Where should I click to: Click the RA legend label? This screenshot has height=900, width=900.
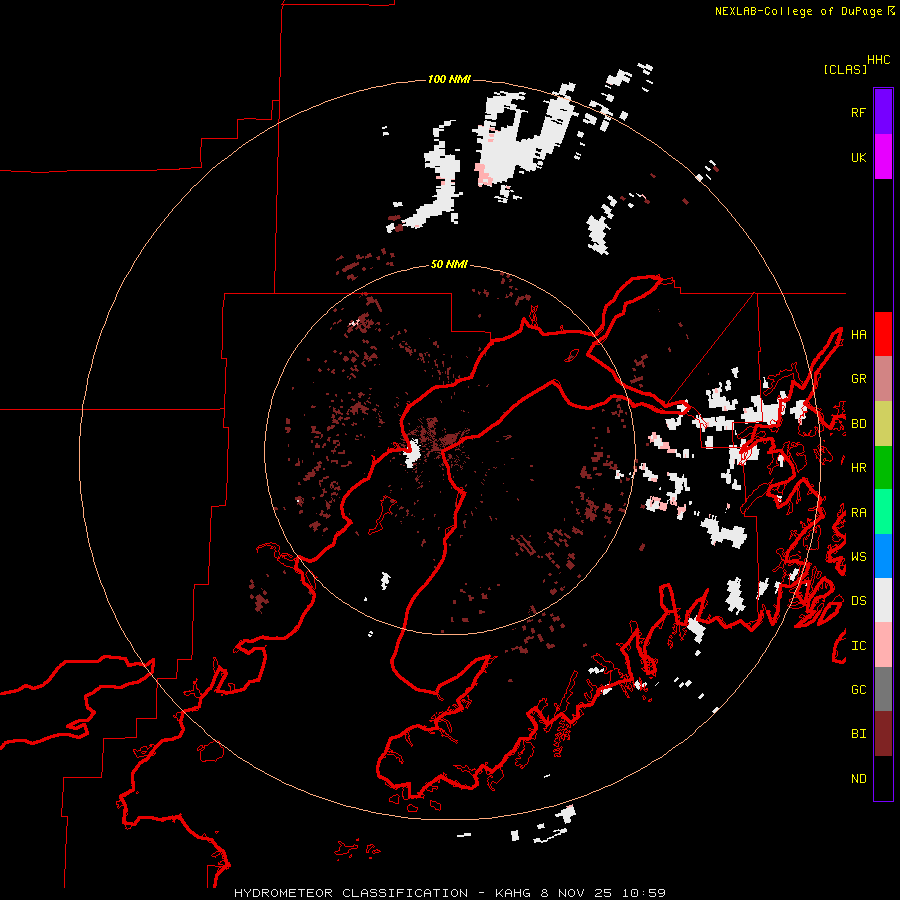pyautogui.click(x=858, y=513)
